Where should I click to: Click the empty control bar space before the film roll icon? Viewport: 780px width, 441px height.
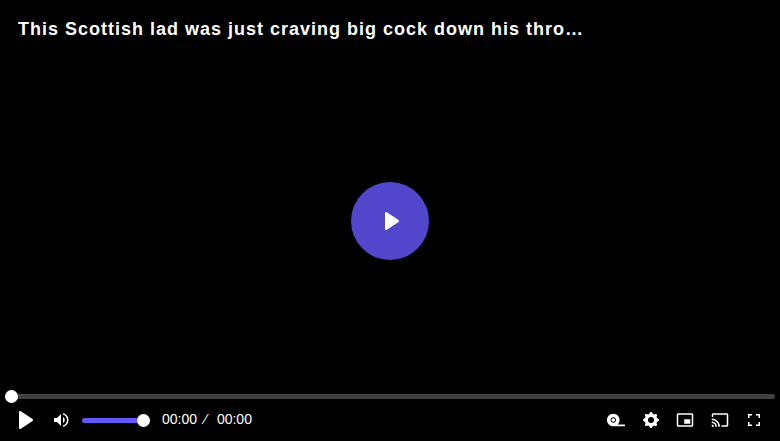point(428,420)
